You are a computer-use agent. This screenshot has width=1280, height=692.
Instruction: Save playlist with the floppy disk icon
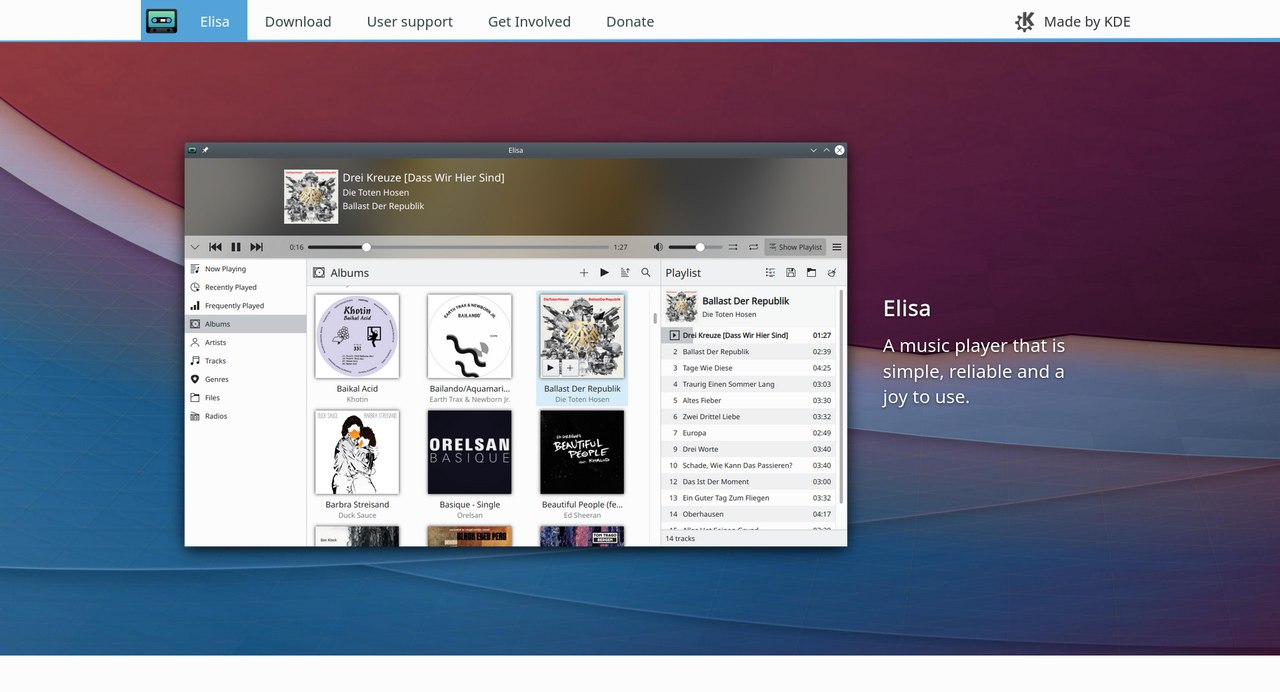[791, 272]
